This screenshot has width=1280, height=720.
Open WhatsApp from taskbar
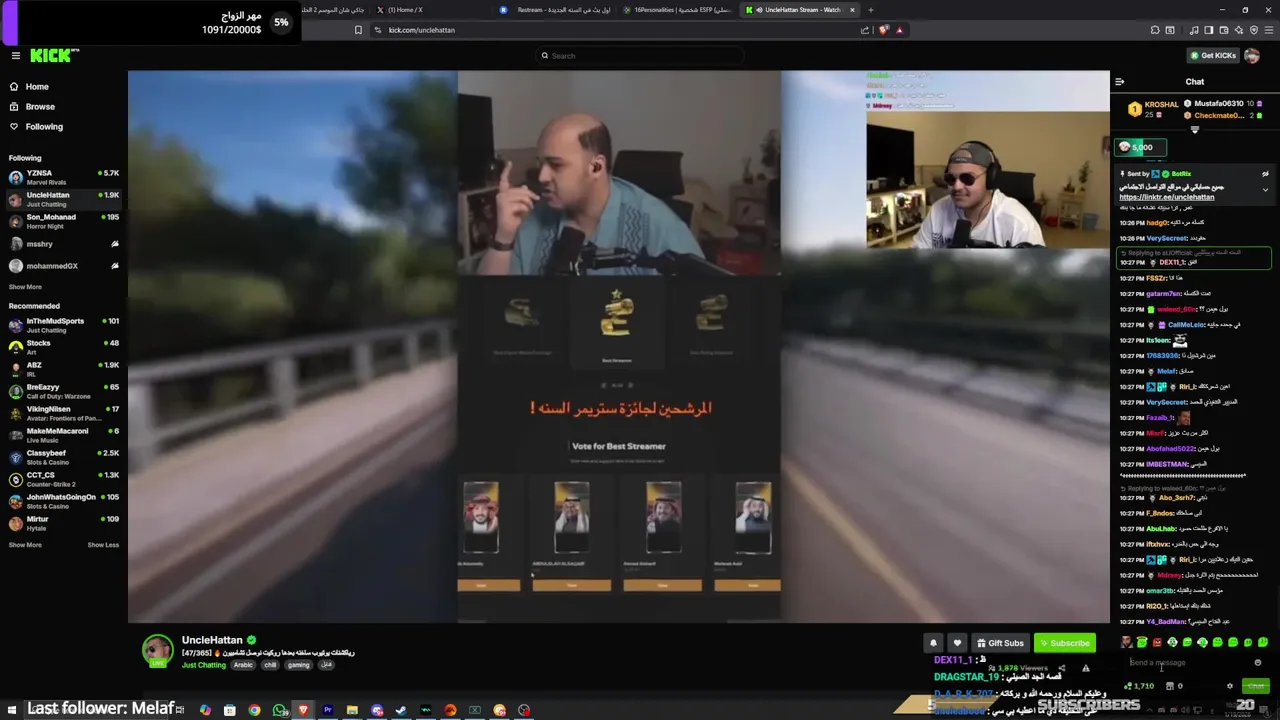[279, 710]
